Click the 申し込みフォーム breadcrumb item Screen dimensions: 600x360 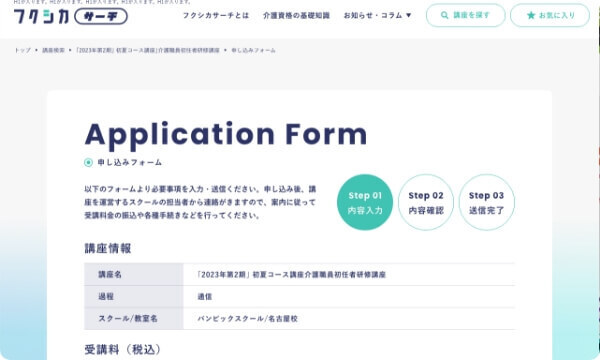click(x=253, y=50)
